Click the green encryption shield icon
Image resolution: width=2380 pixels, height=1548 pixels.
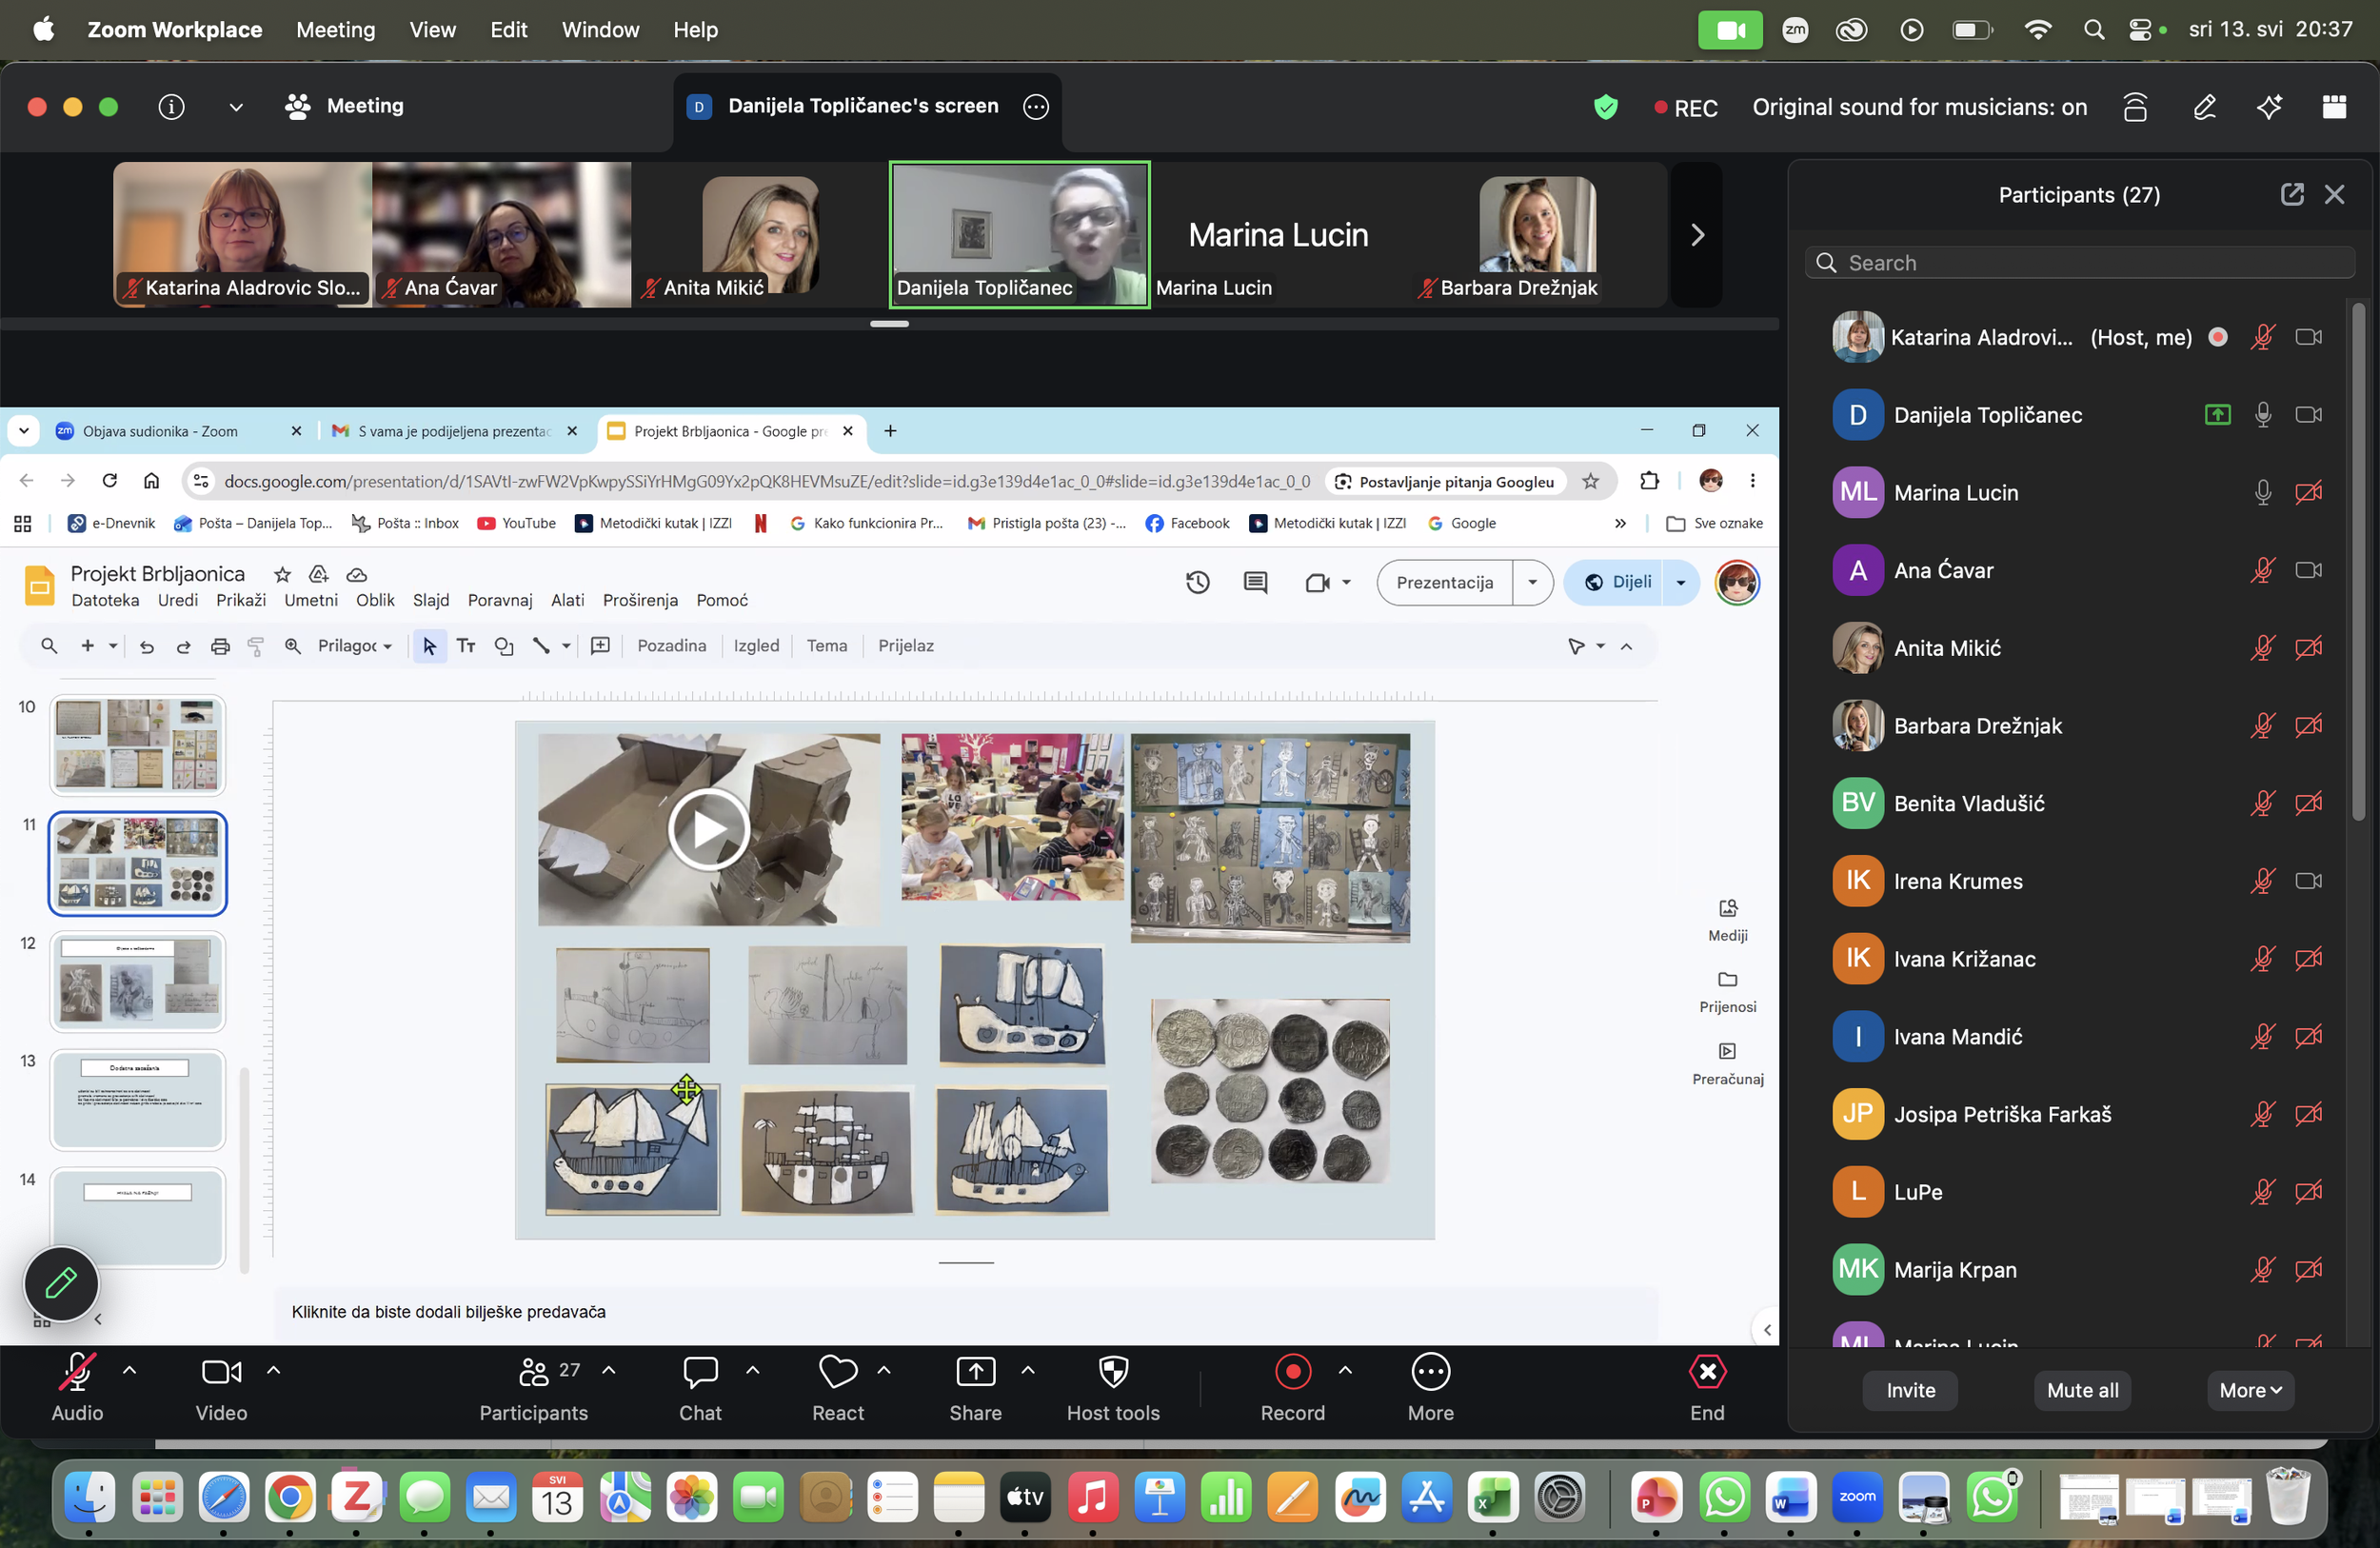point(1606,107)
